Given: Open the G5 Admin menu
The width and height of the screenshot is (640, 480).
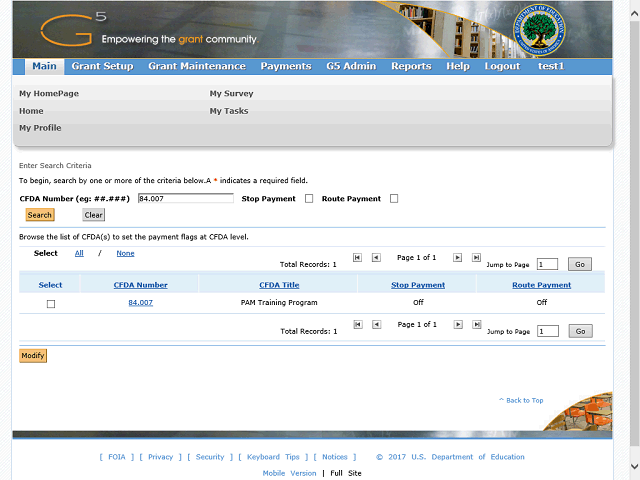Looking at the screenshot, I should coord(351,66).
